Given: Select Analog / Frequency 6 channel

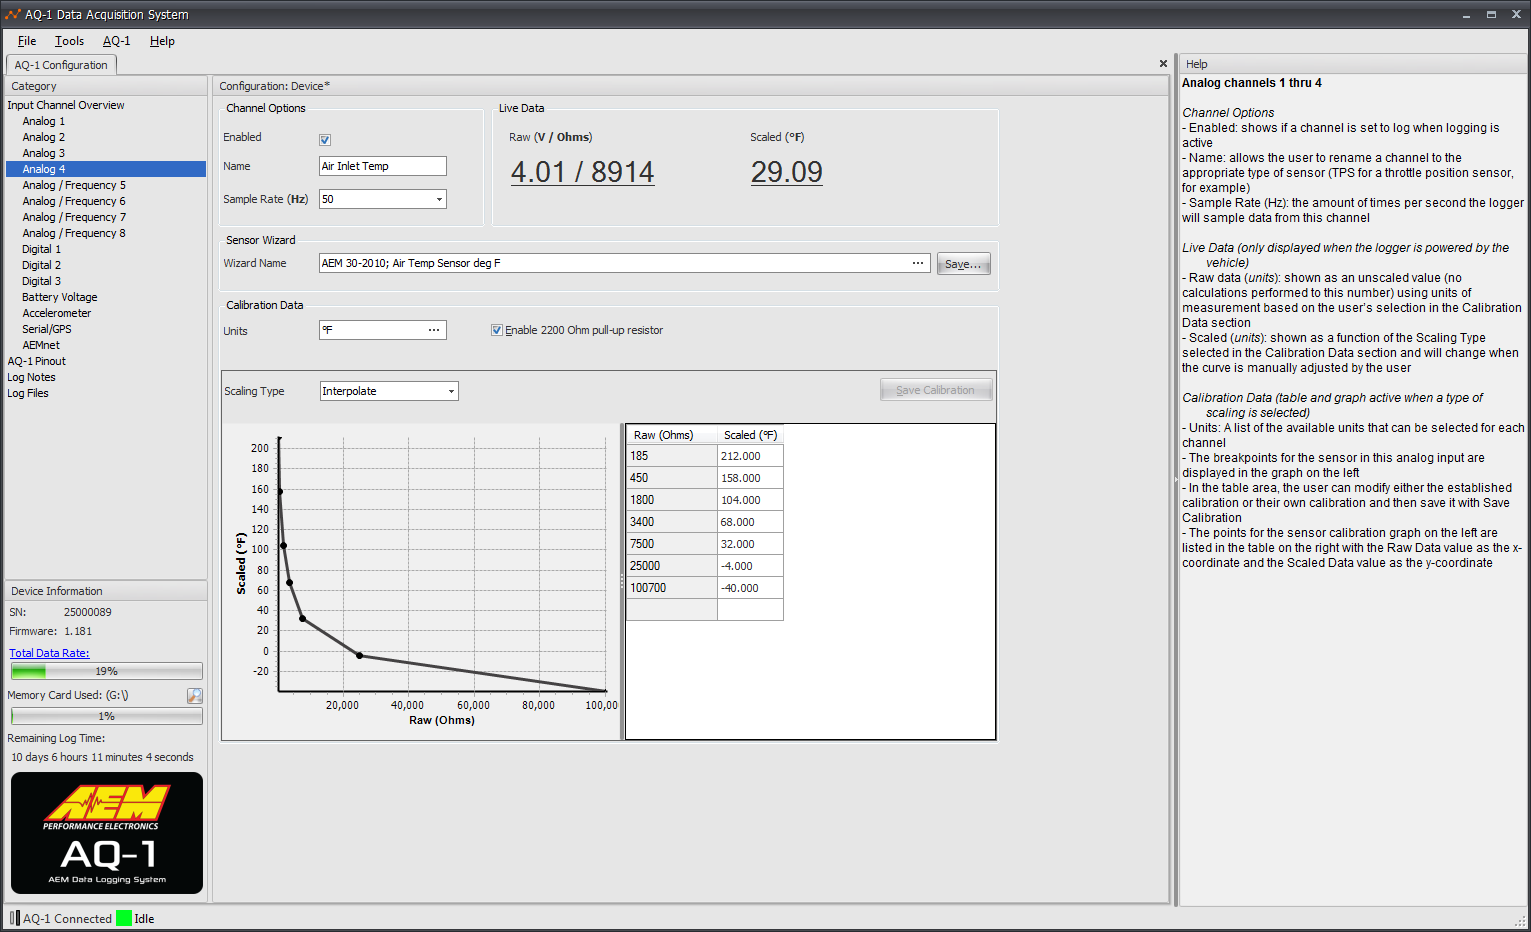Looking at the screenshot, I should (x=74, y=201).
